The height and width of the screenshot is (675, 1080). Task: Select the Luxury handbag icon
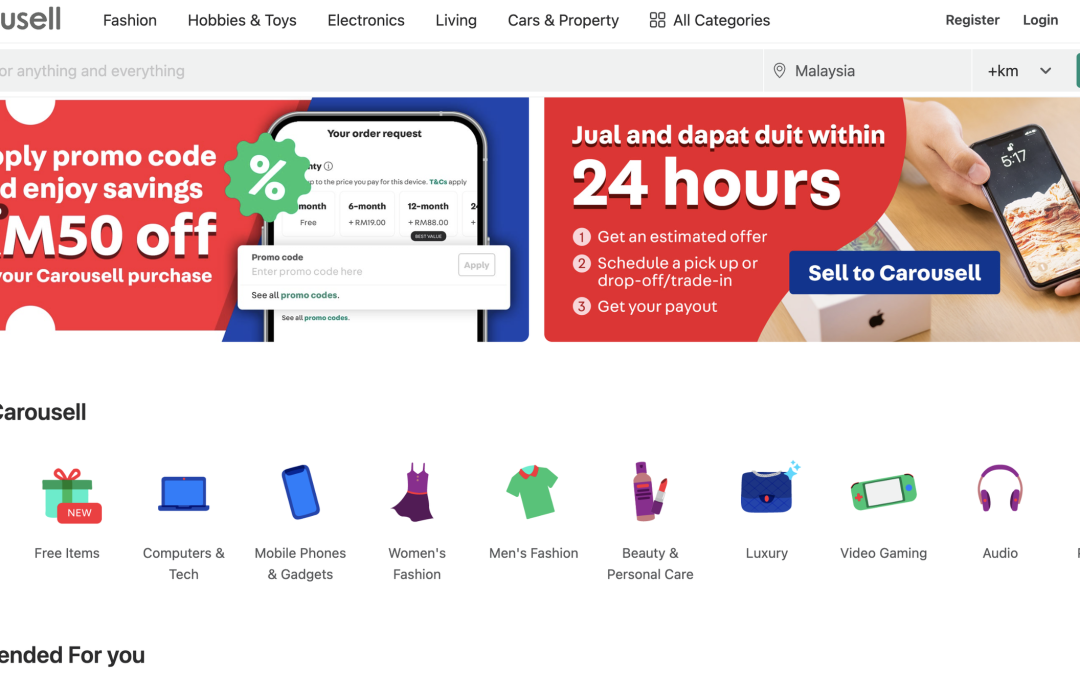click(x=769, y=488)
